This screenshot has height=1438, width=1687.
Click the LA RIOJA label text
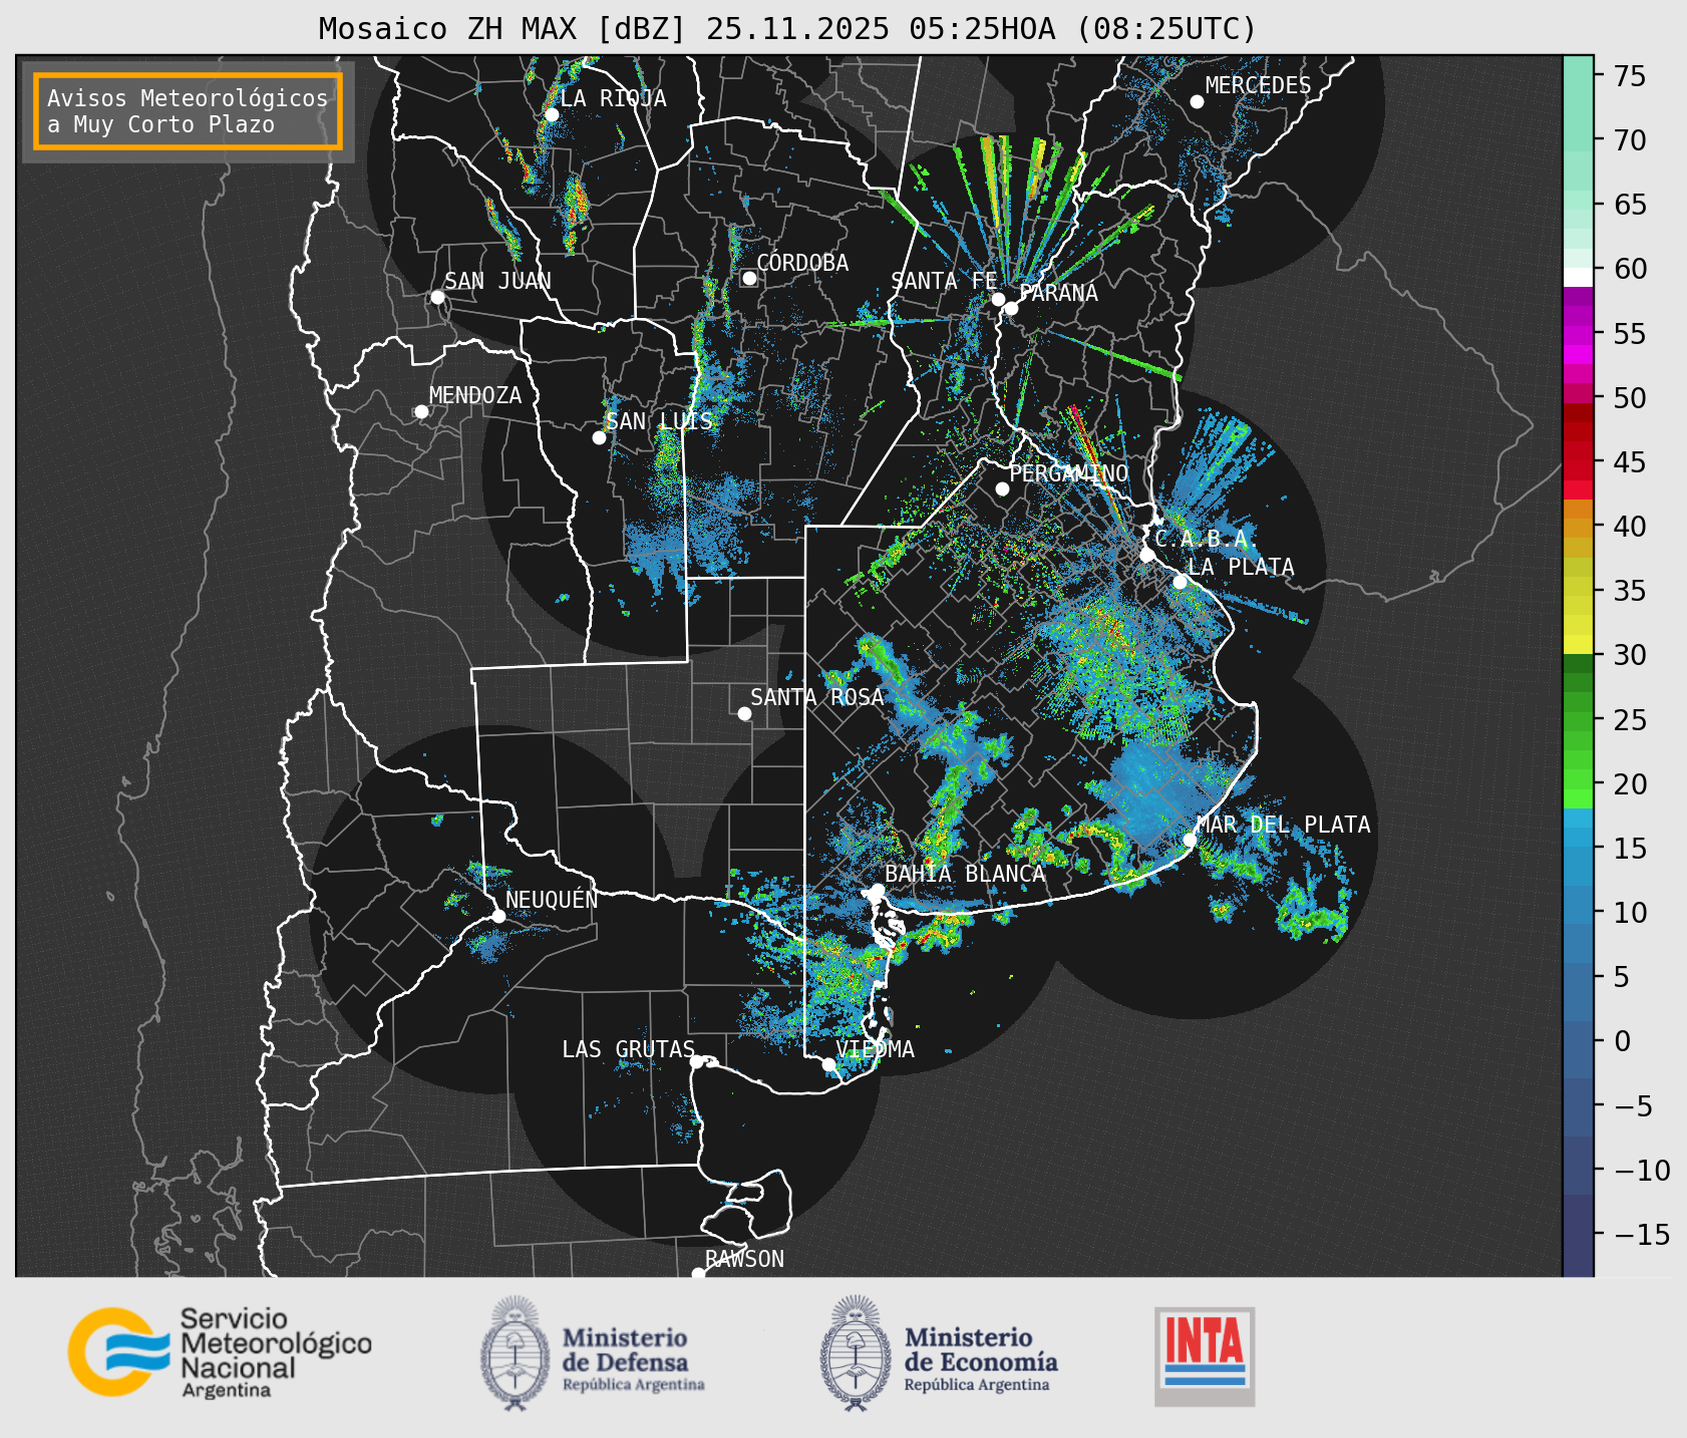pyautogui.click(x=613, y=98)
